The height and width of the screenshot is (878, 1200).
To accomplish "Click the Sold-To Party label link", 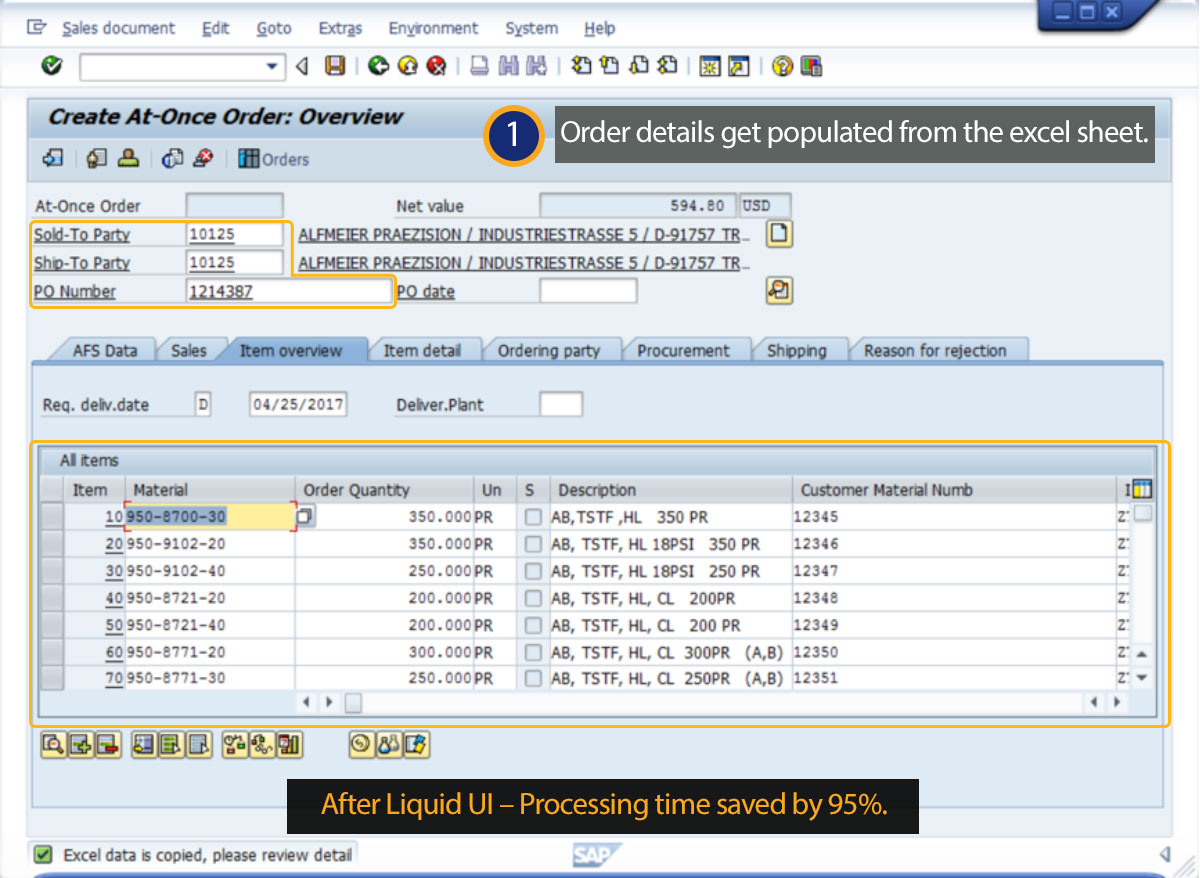I will (x=82, y=235).
